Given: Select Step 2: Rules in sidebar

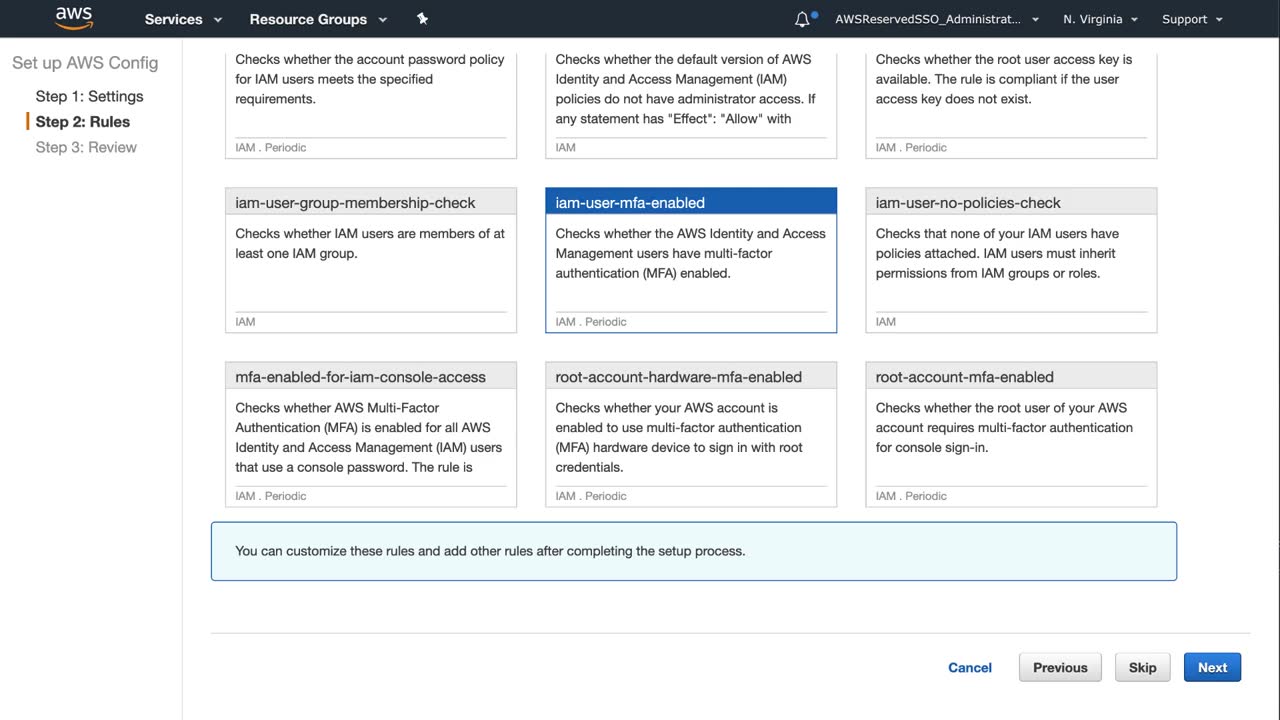Looking at the screenshot, I should click(x=82, y=122).
